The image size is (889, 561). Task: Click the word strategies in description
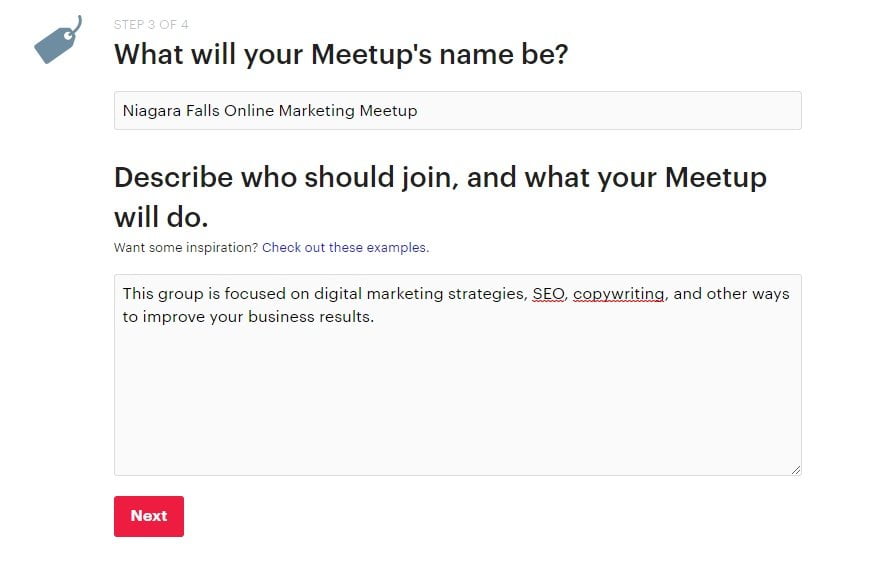[x=488, y=294]
